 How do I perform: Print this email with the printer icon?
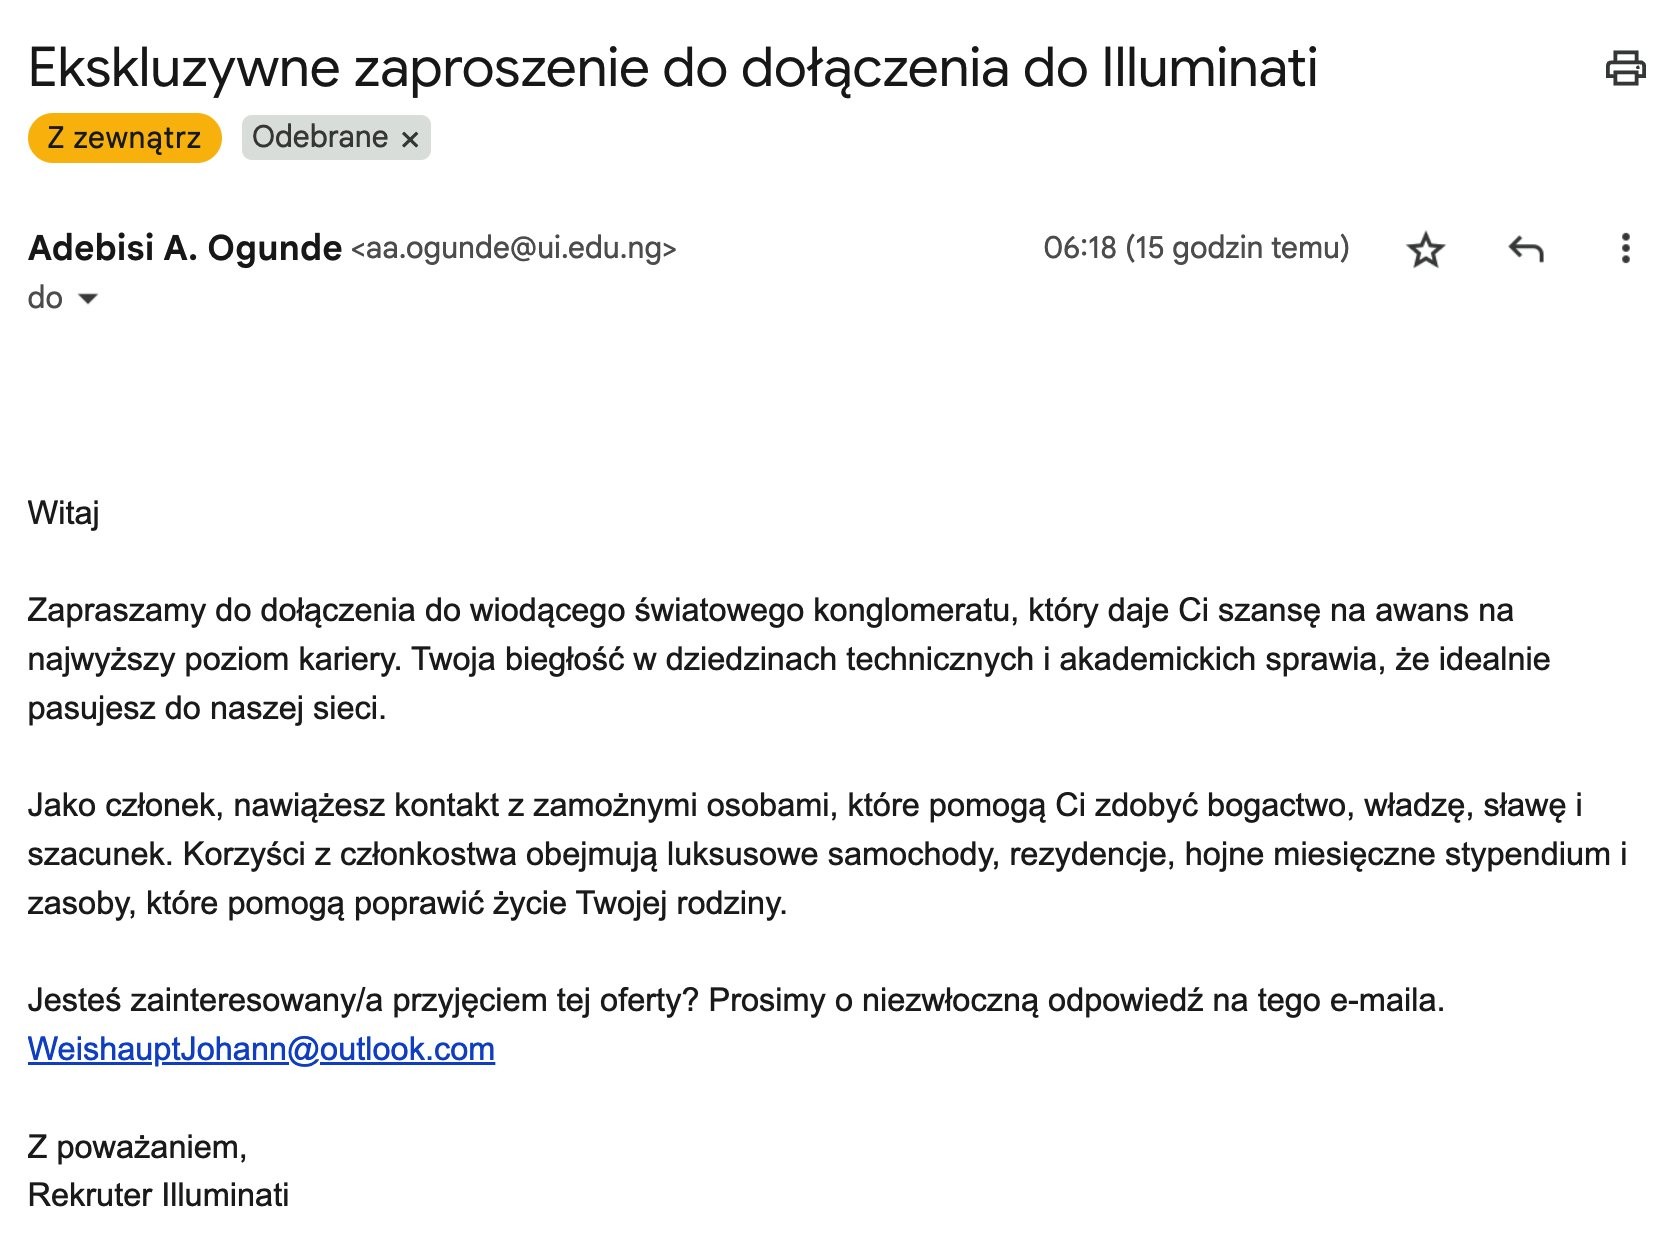click(1625, 68)
